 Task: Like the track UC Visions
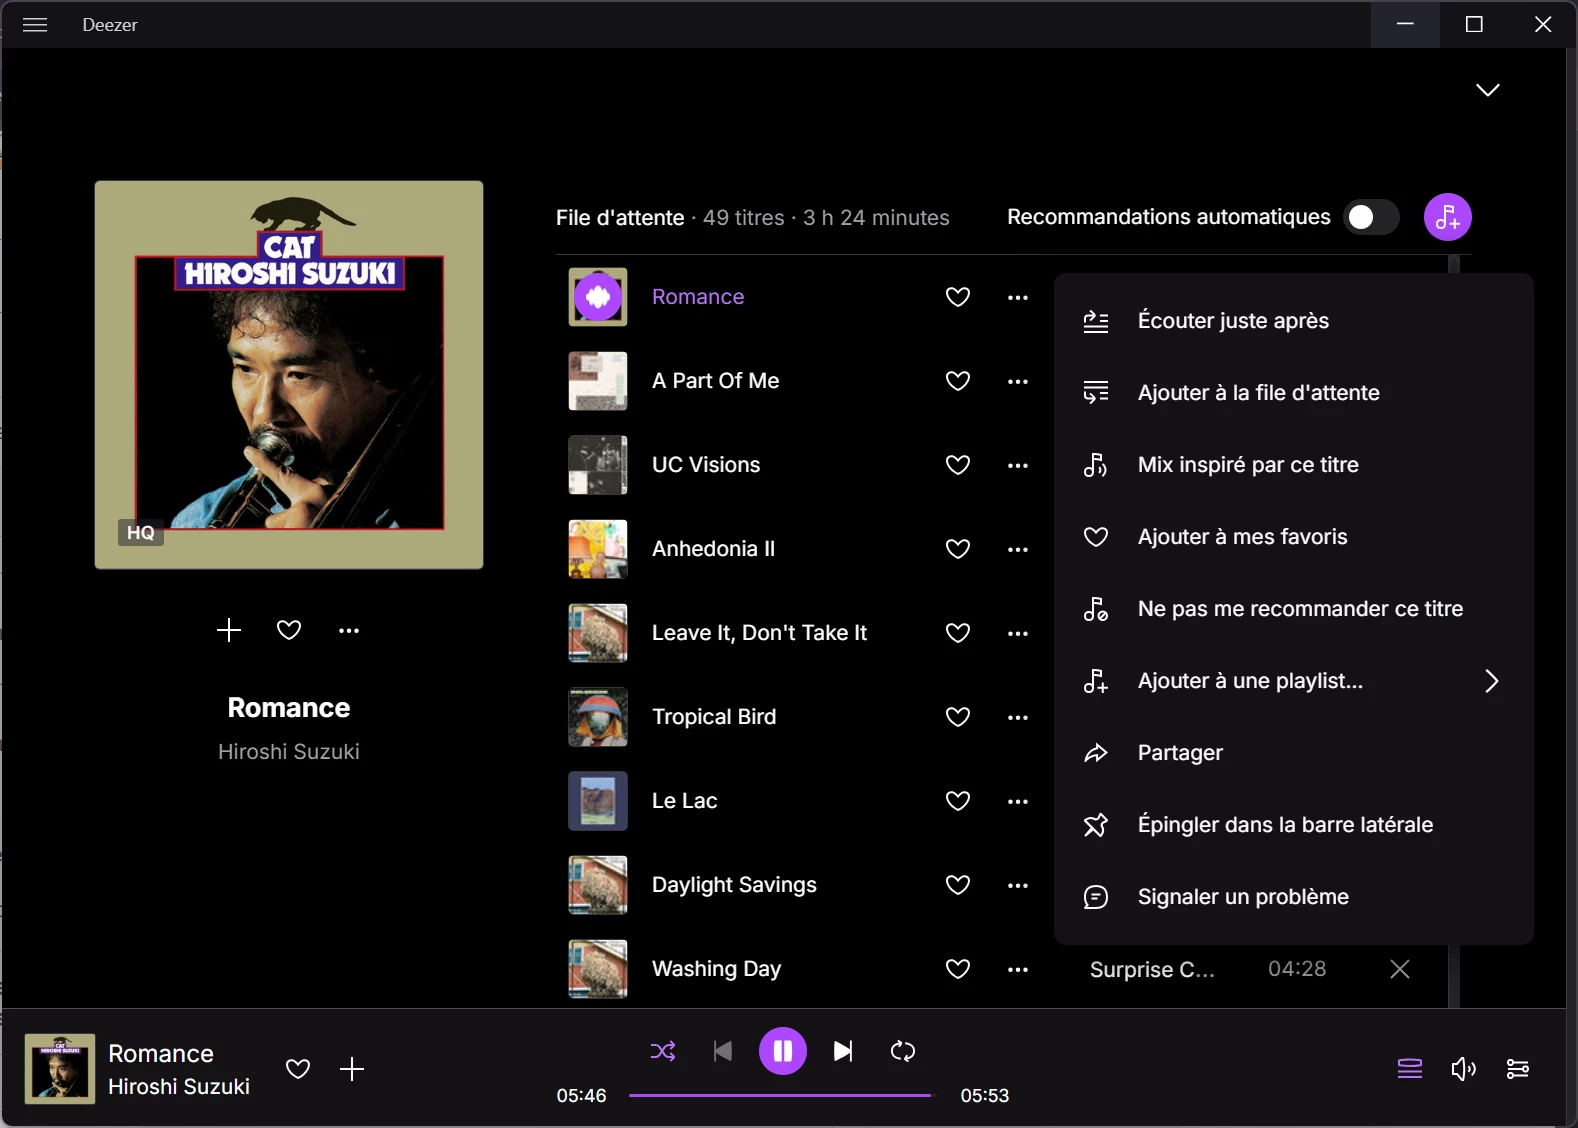click(x=958, y=465)
